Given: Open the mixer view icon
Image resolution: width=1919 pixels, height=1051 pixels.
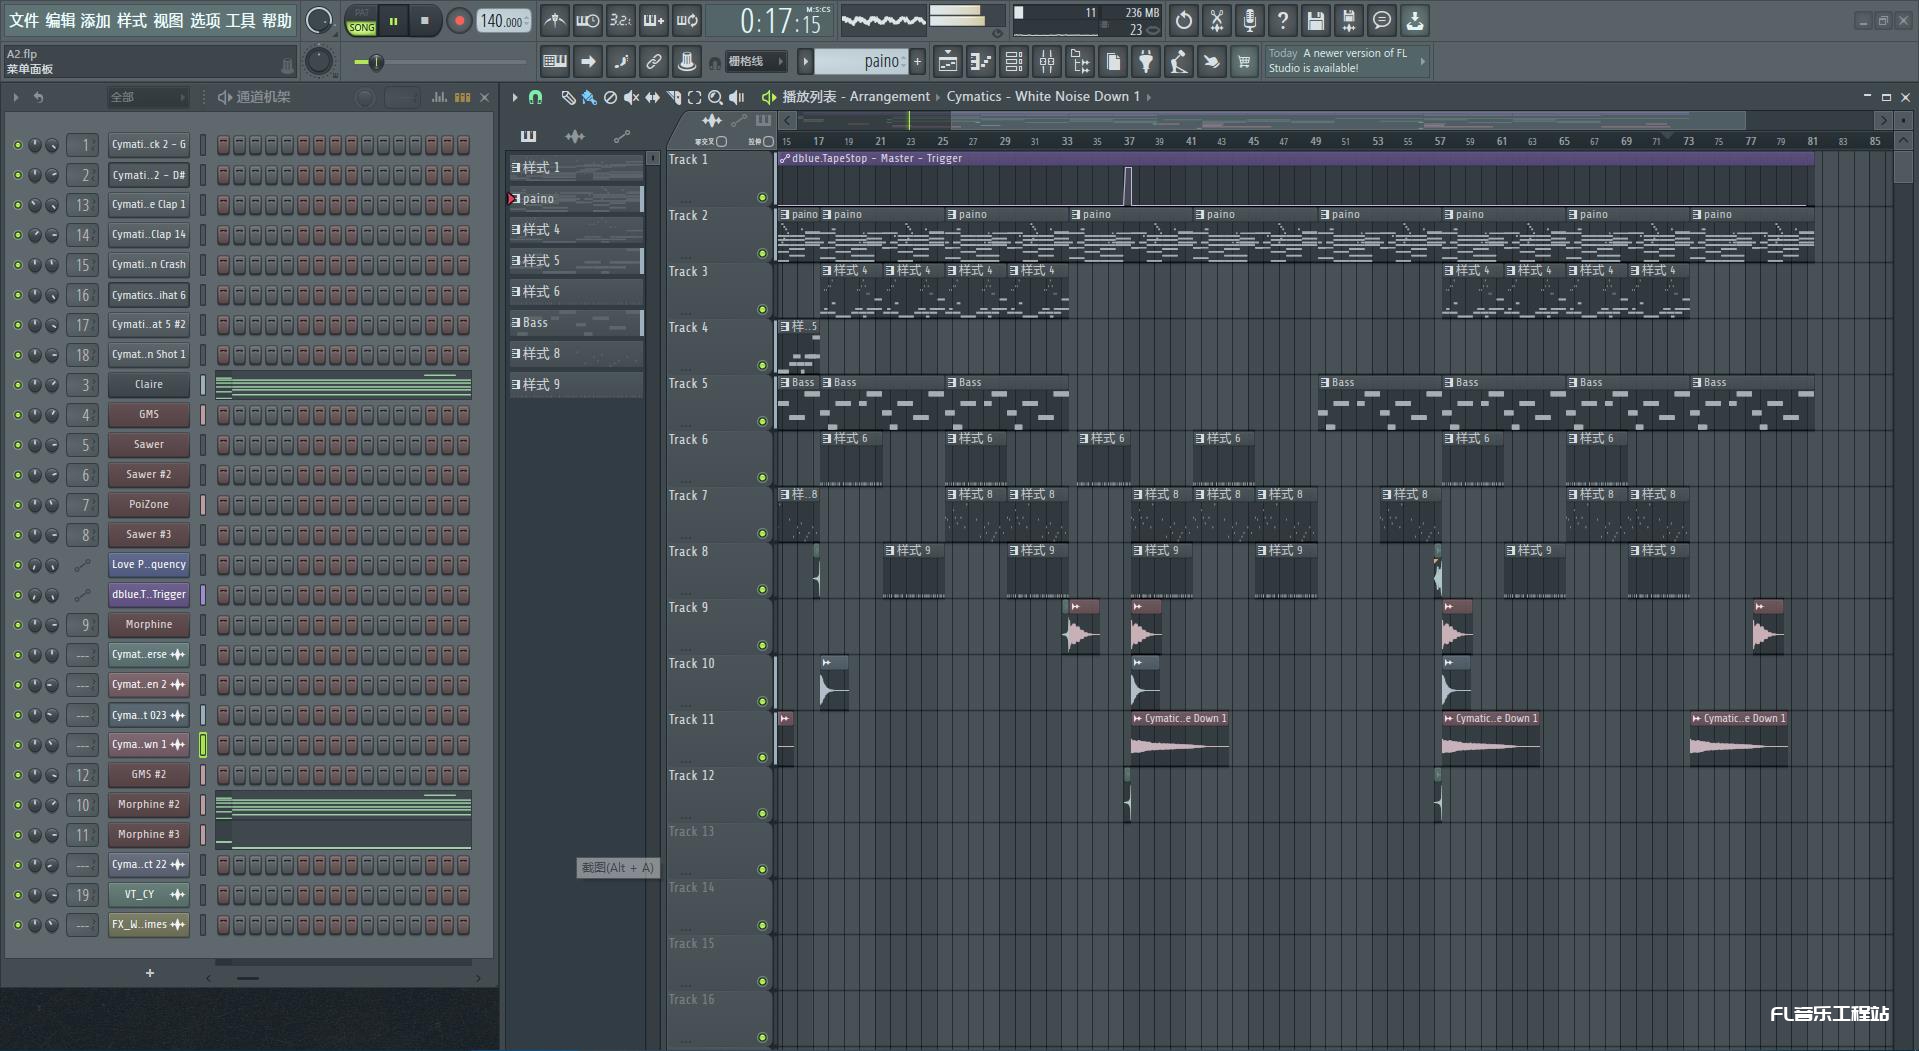Looking at the screenshot, I should [x=1047, y=62].
